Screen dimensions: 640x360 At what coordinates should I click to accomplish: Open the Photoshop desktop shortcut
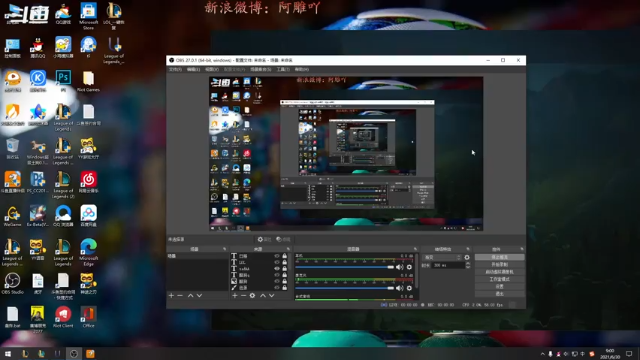pos(63,80)
